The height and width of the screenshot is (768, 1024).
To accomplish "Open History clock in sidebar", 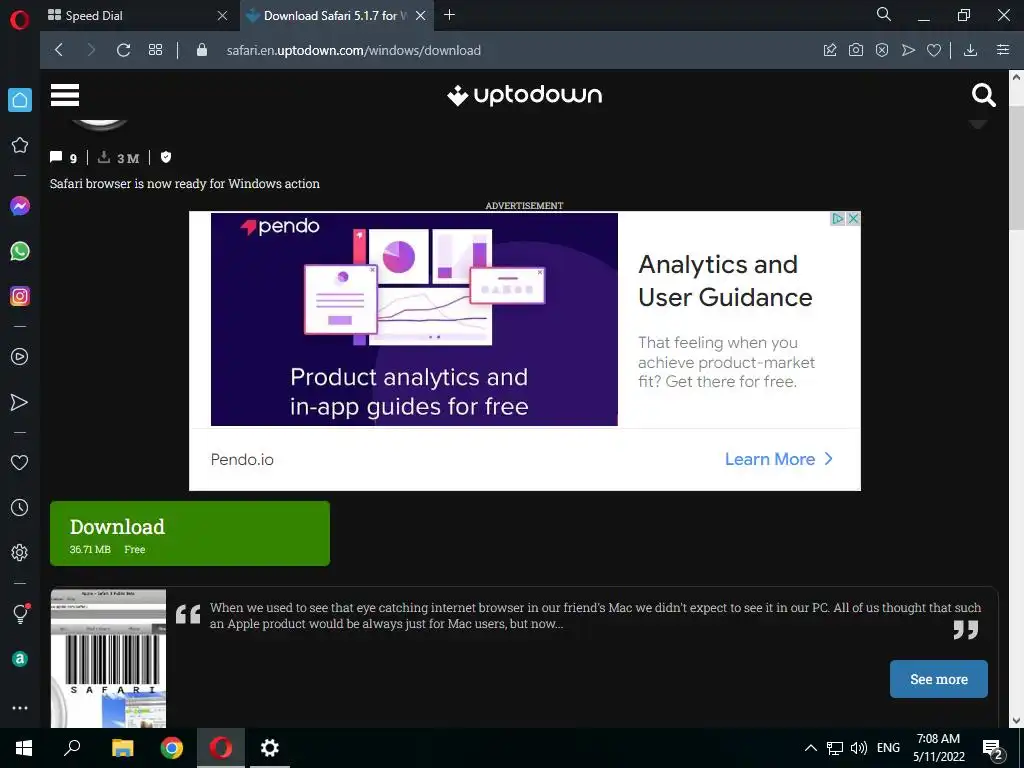I will [20, 507].
